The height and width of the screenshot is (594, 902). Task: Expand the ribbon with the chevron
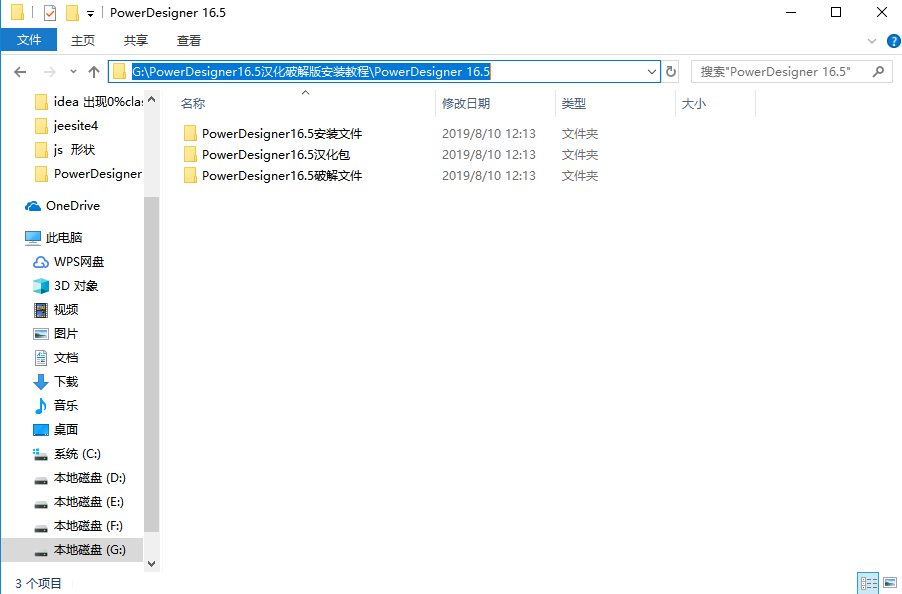click(872, 41)
